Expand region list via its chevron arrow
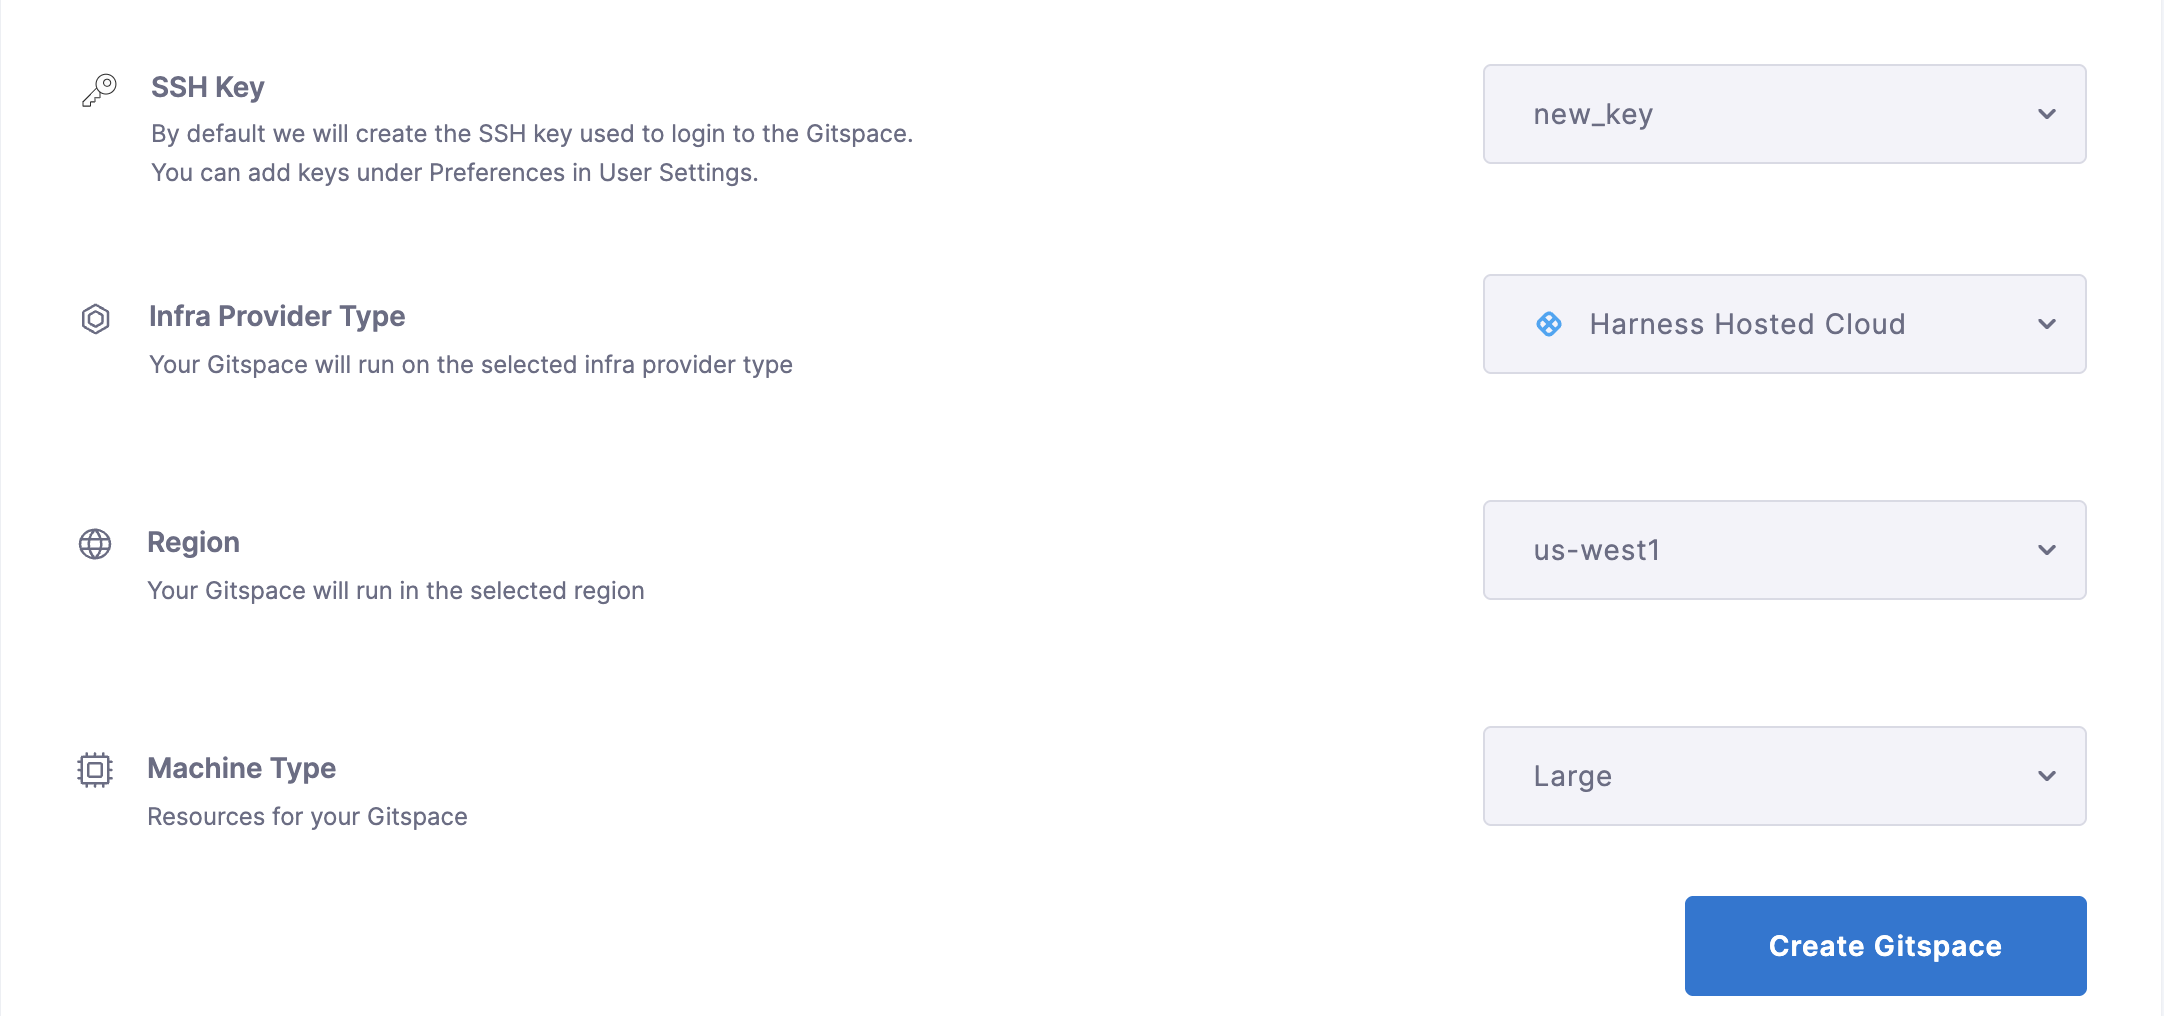This screenshot has height=1016, width=2164. 2047,550
